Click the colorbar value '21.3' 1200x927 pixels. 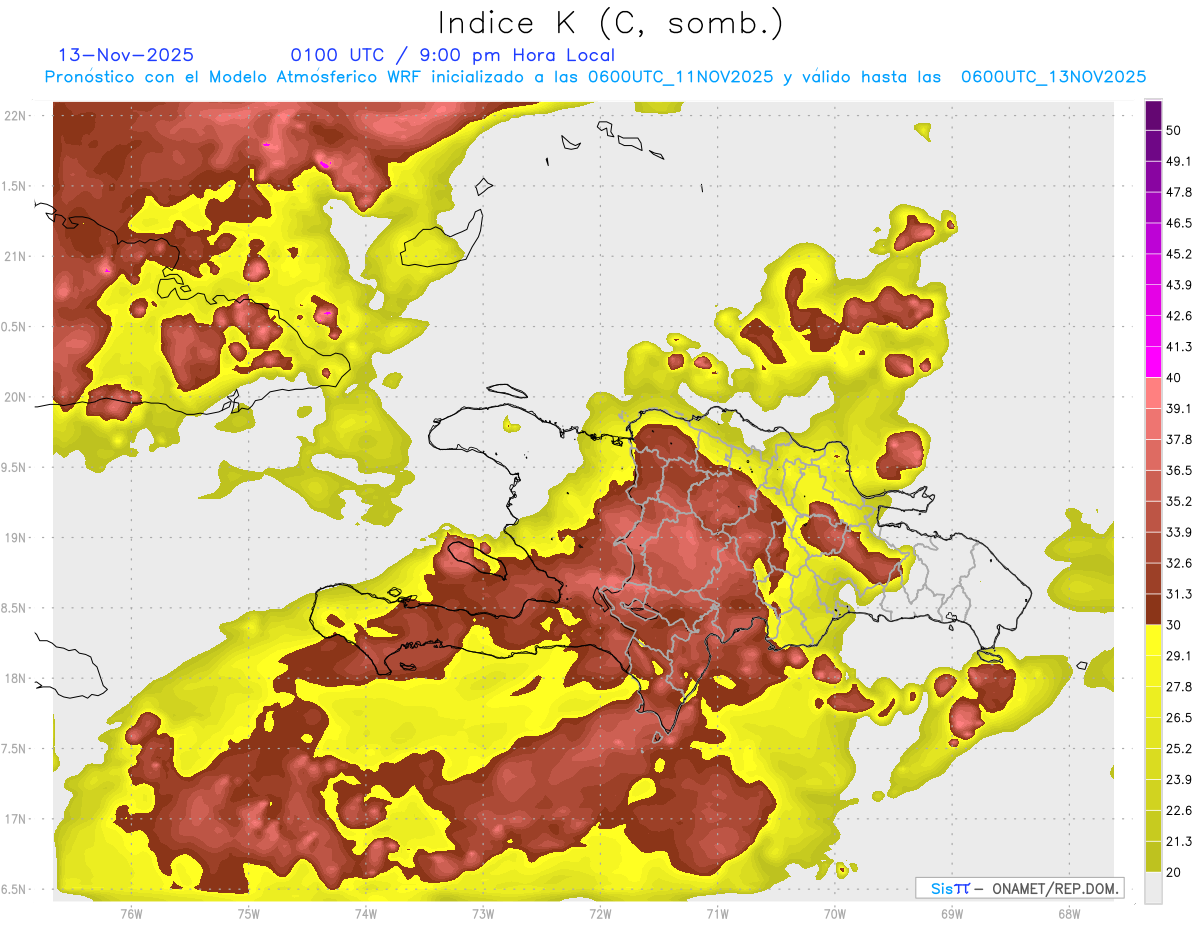click(x=1180, y=842)
